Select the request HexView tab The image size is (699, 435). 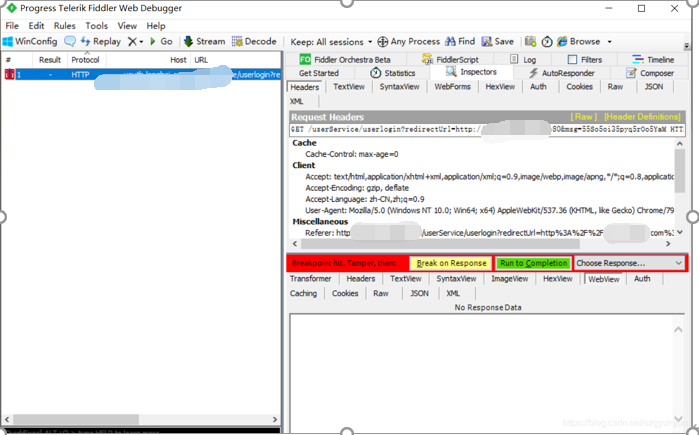(x=500, y=87)
